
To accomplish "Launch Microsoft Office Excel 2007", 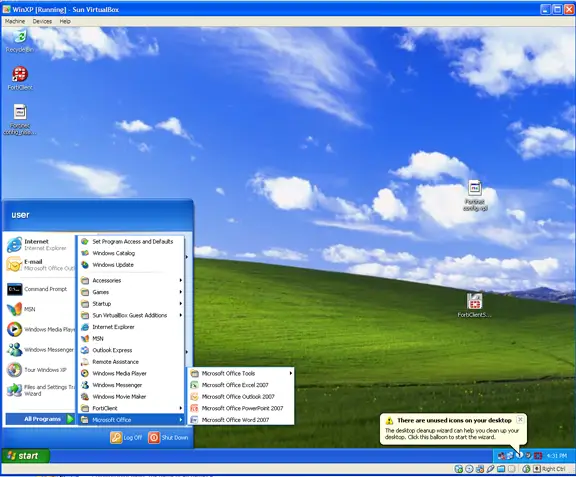I will coord(241,385).
